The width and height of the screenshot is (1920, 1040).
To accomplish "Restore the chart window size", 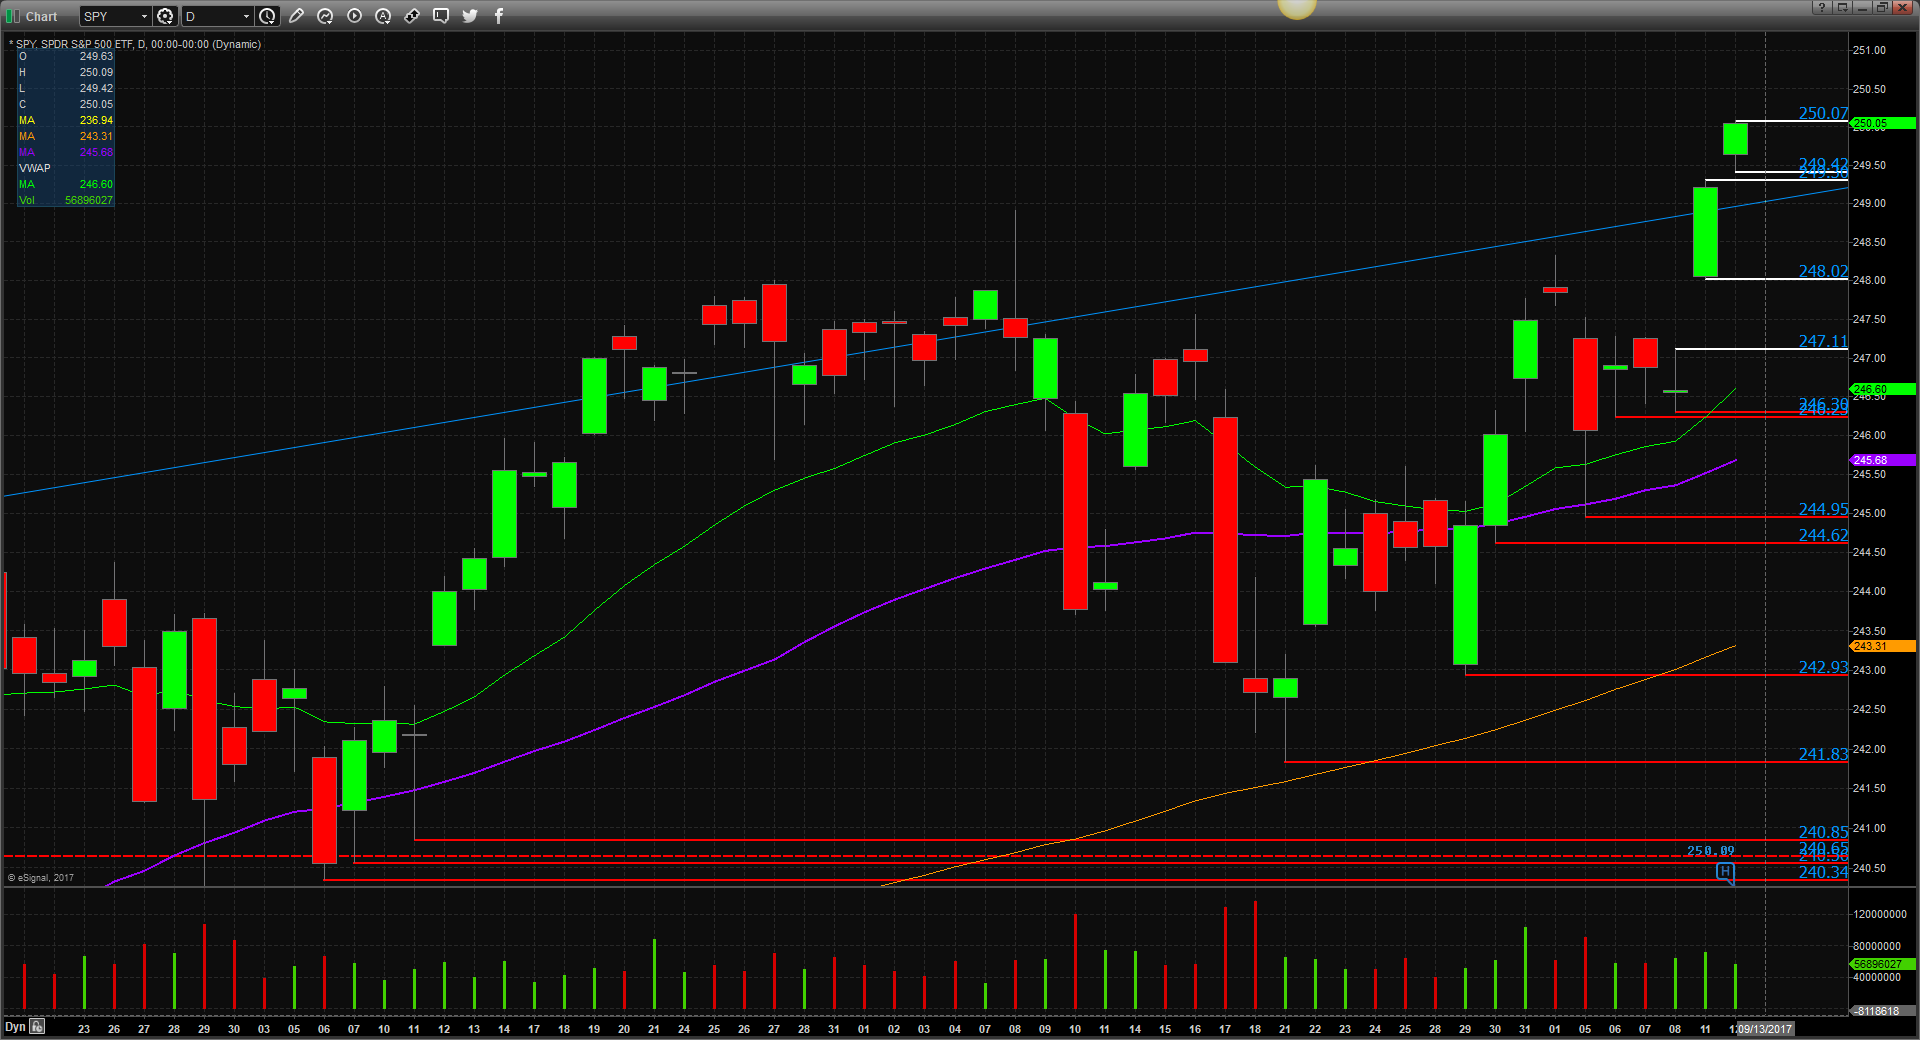I will pyautogui.click(x=1881, y=7).
